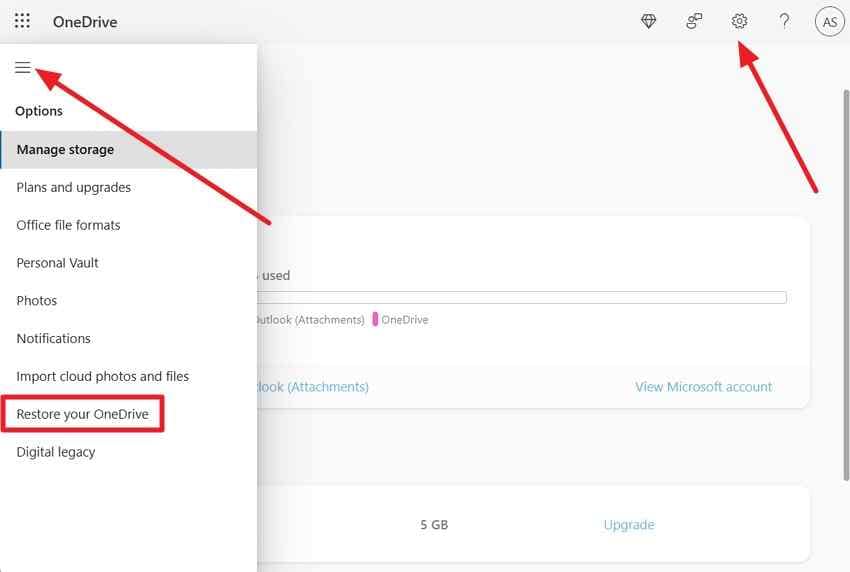This screenshot has height=572, width=850.
Task: Open Office file formats option
Action: coord(68,225)
